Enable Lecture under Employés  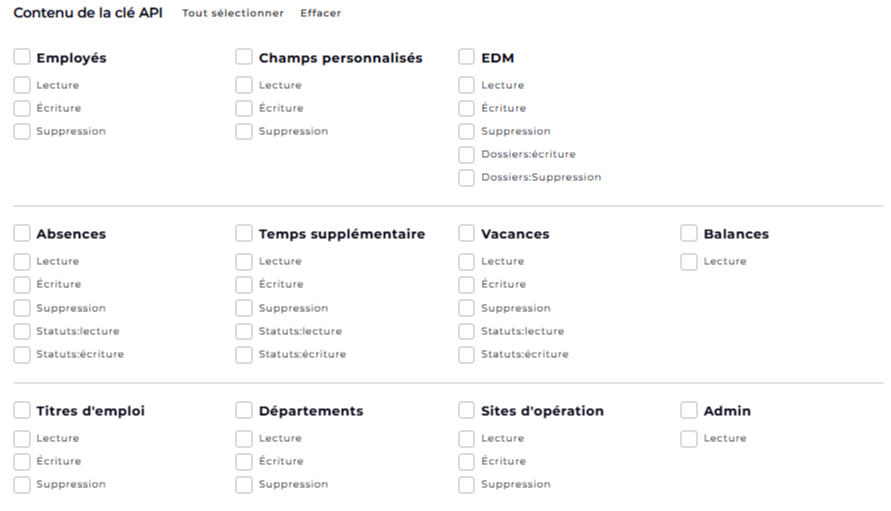(22, 85)
